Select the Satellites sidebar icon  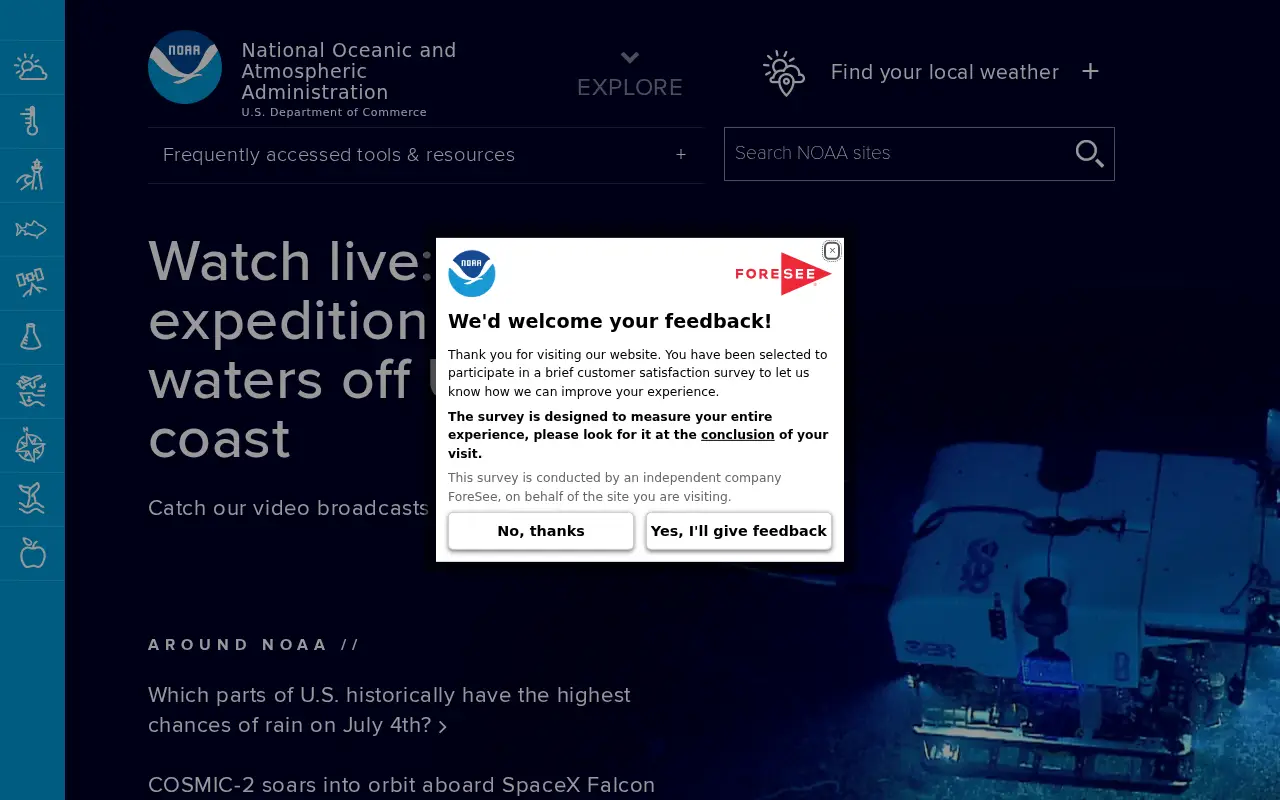31,283
